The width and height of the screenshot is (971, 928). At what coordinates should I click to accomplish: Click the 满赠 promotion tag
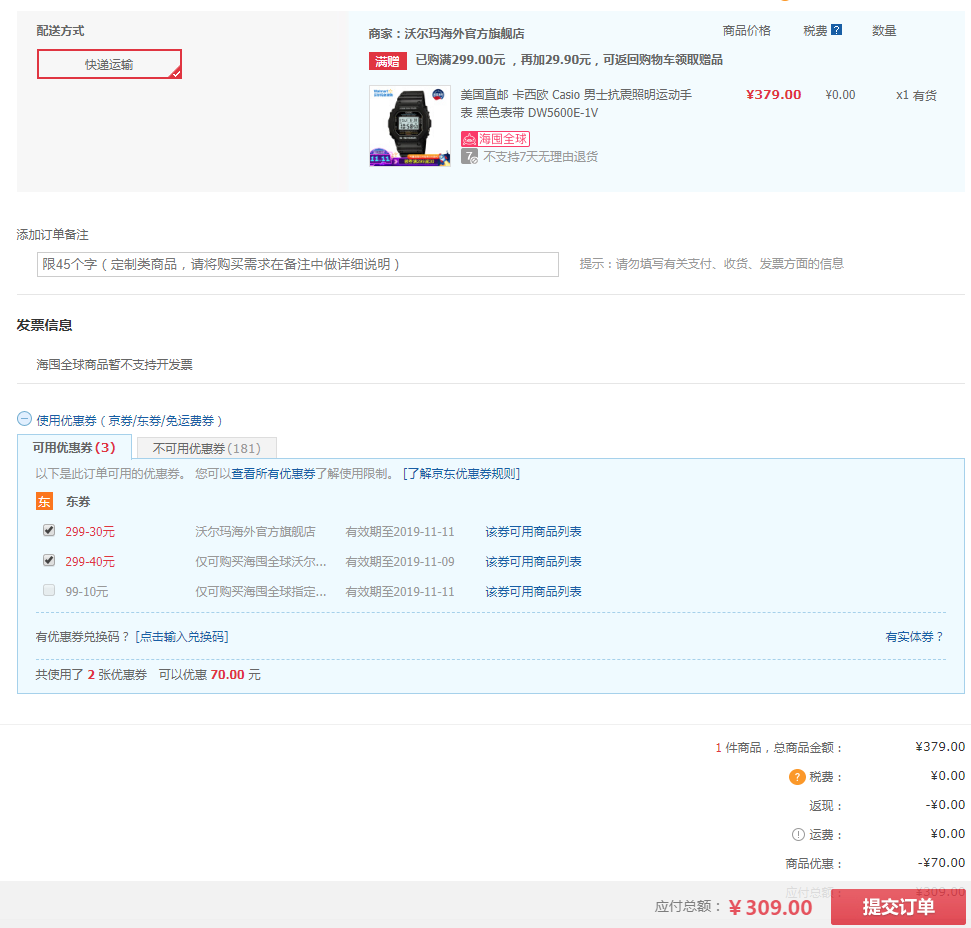pos(388,61)
